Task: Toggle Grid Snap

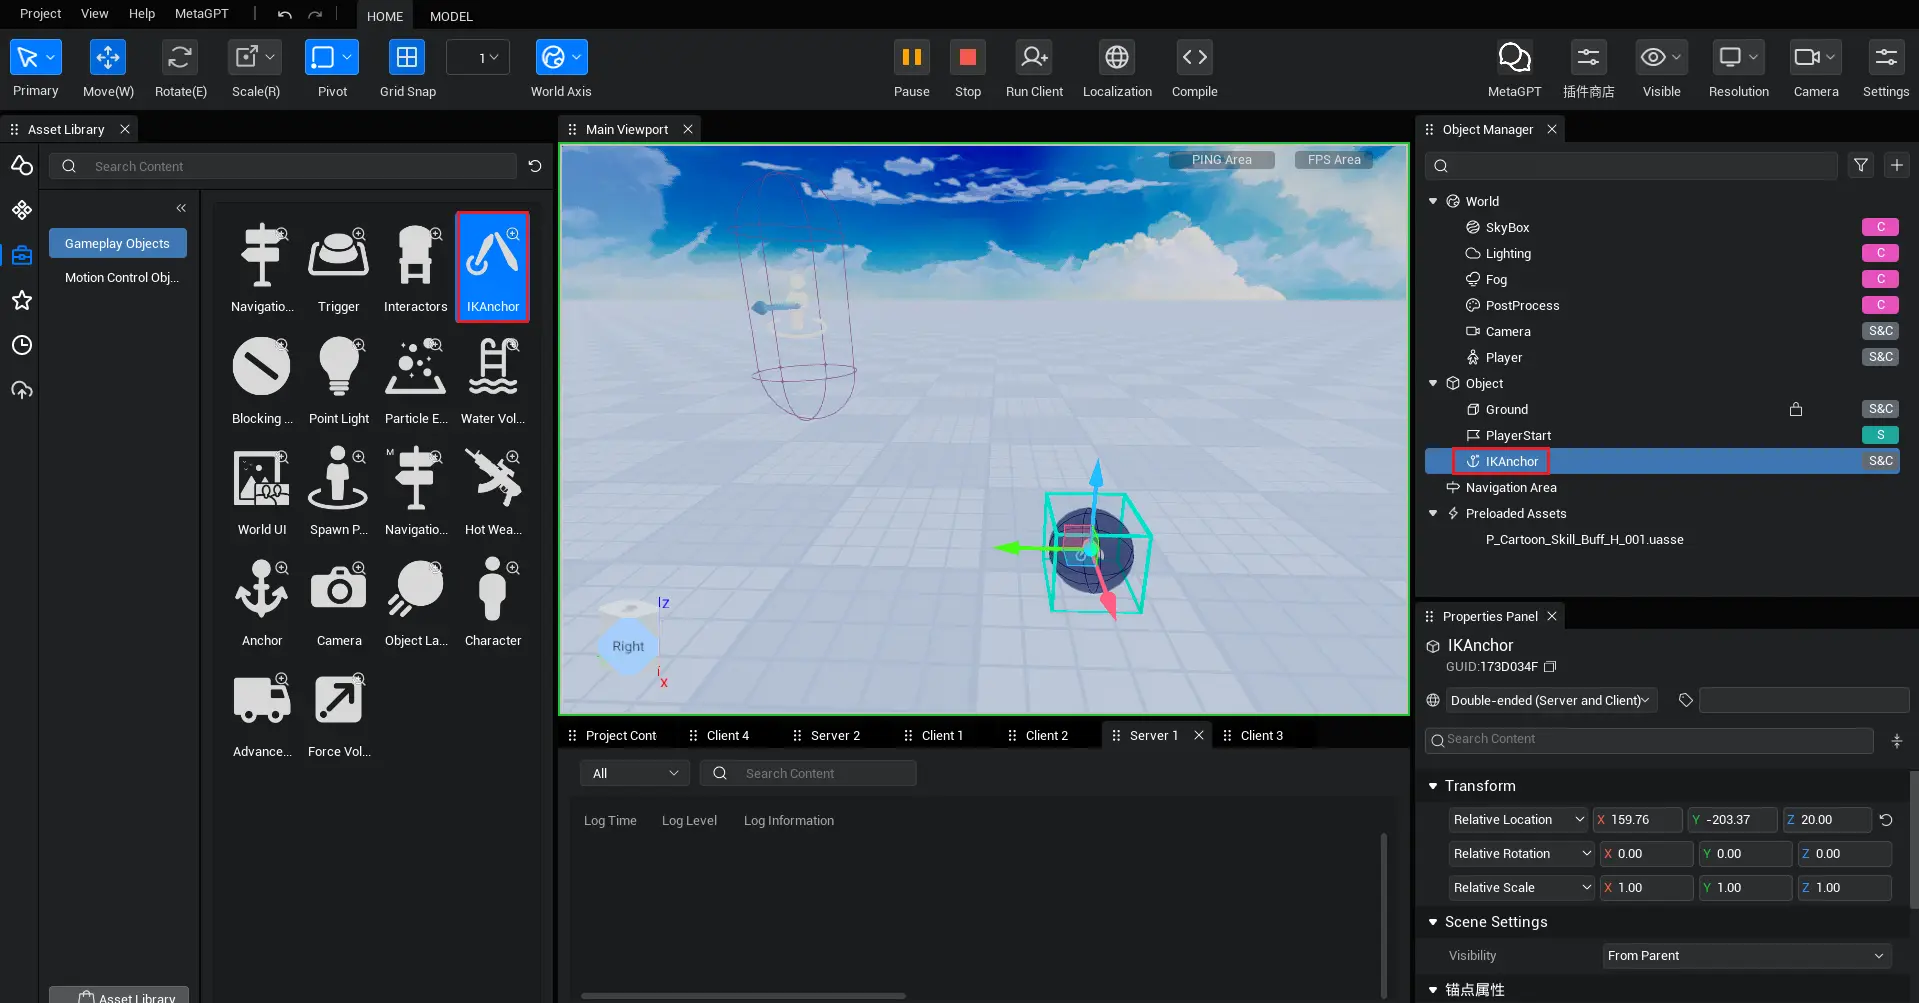Action: [x=407, y=57]
